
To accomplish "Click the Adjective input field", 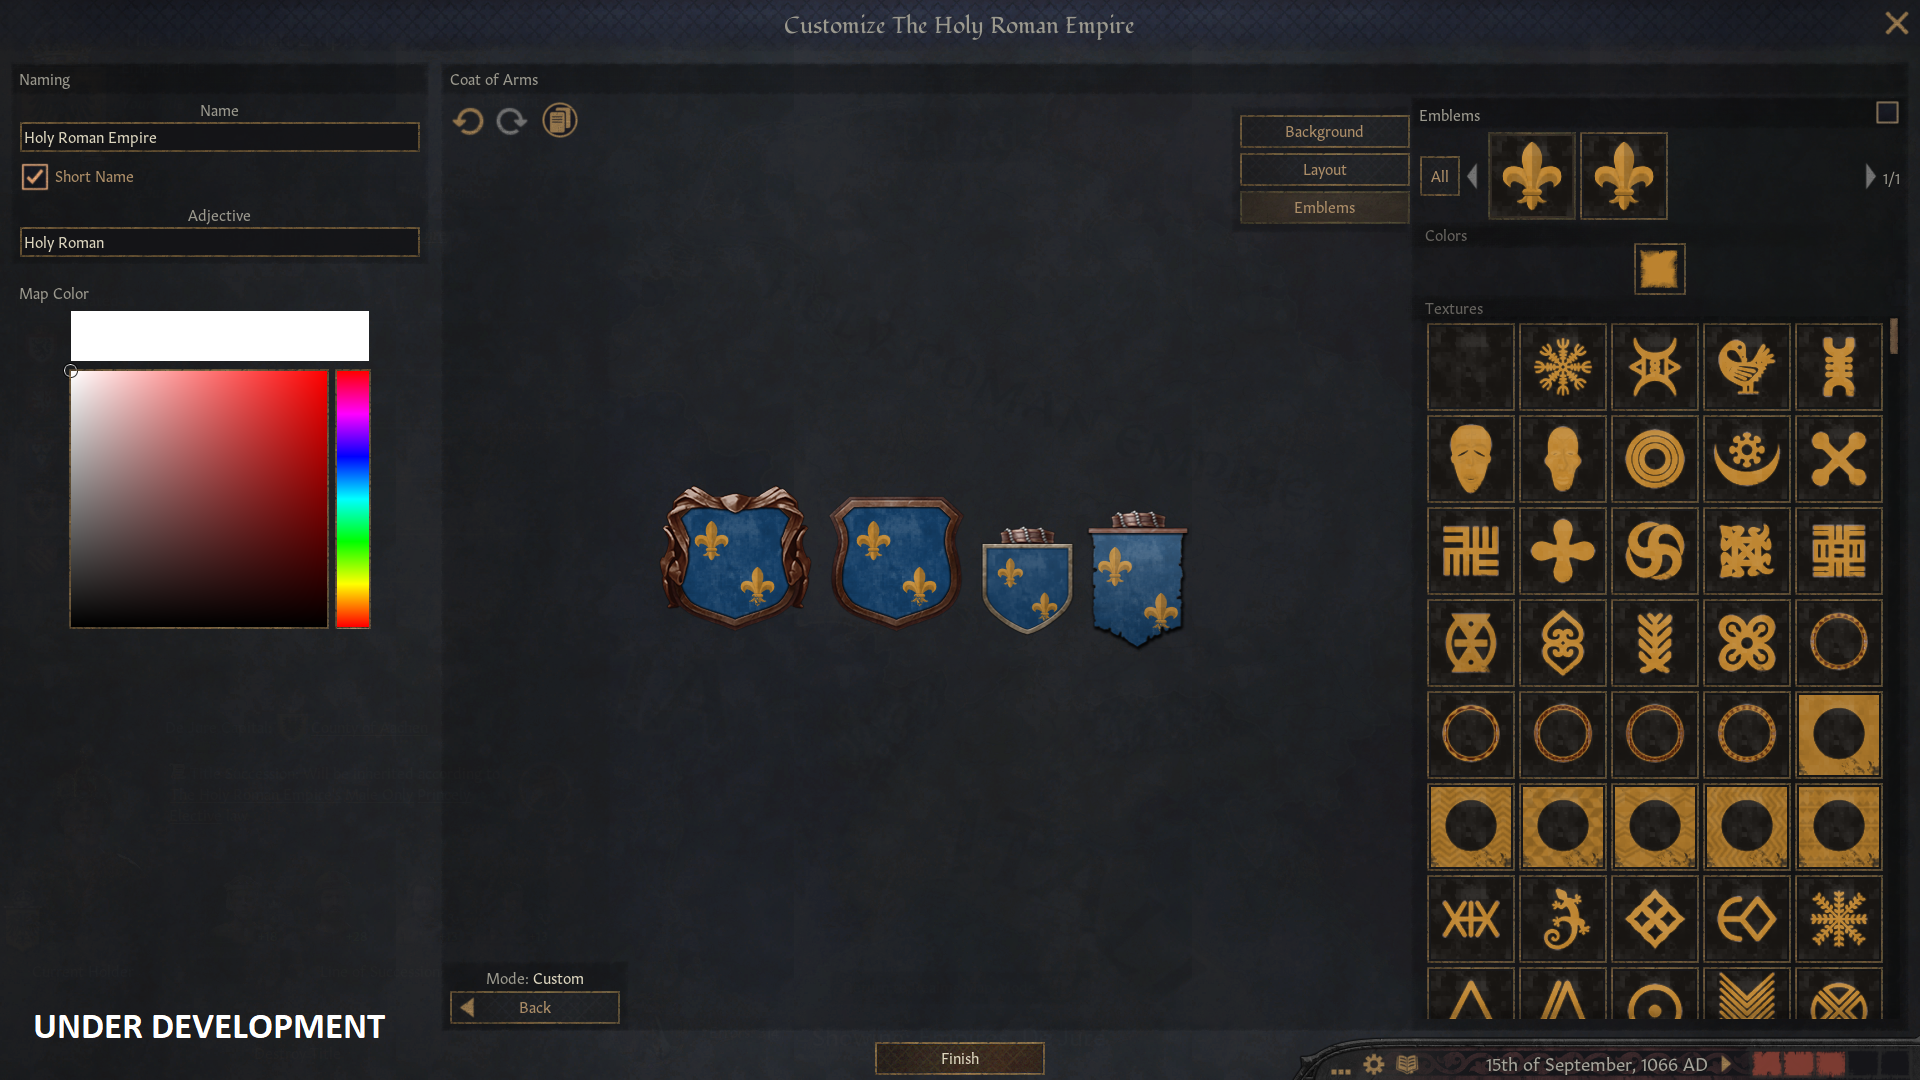I will coord(219,242).
